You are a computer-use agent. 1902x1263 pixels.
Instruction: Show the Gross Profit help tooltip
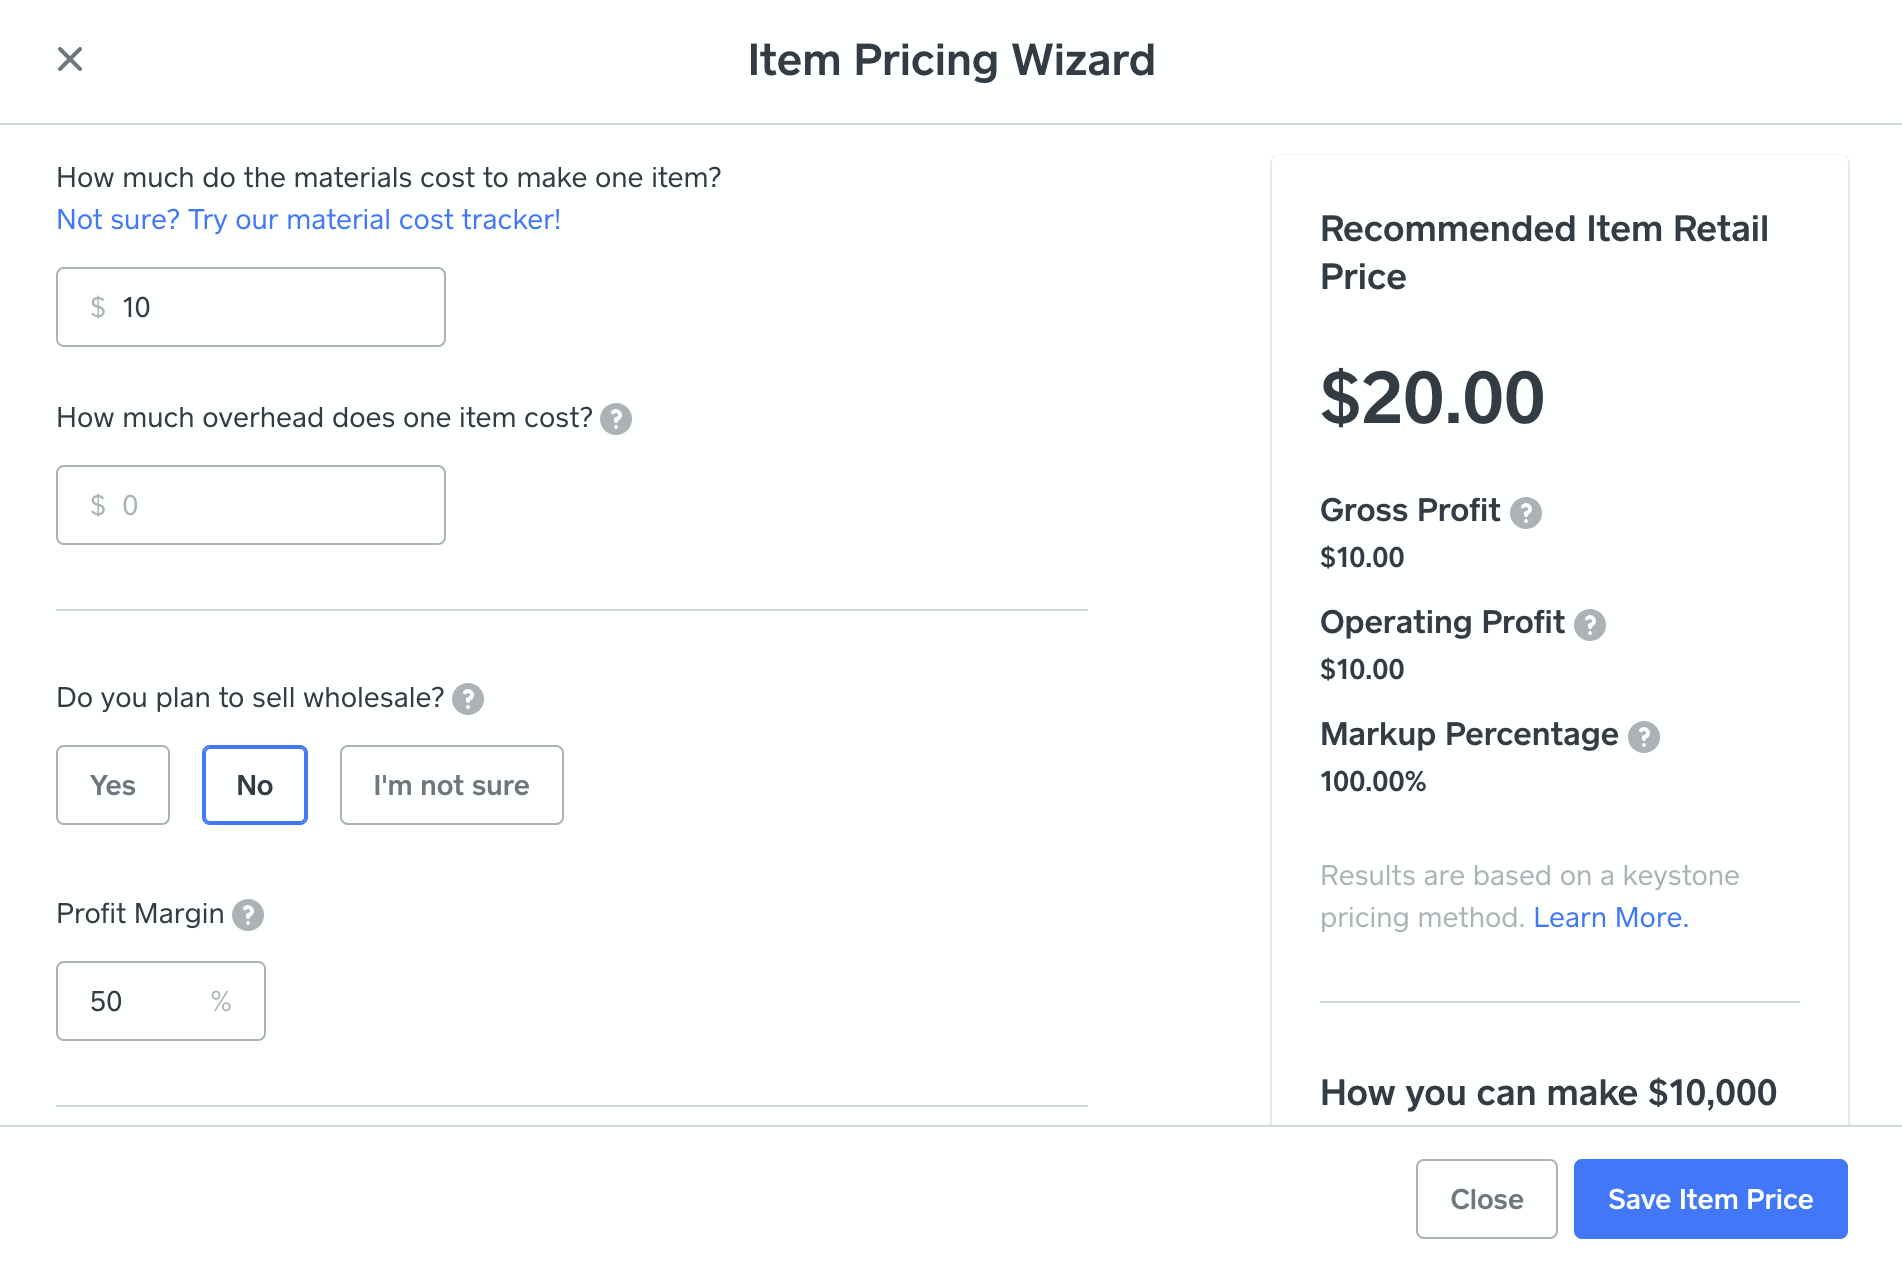coord(1526,513)
